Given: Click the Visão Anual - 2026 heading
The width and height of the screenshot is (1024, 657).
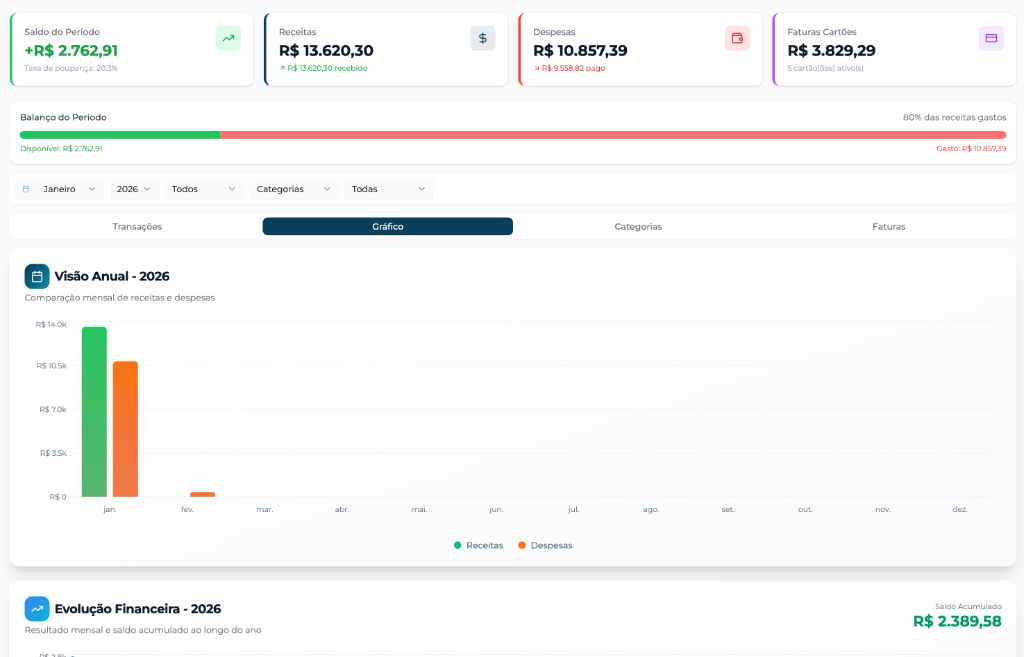Looking at the screenshot, I should coord(112,276).
